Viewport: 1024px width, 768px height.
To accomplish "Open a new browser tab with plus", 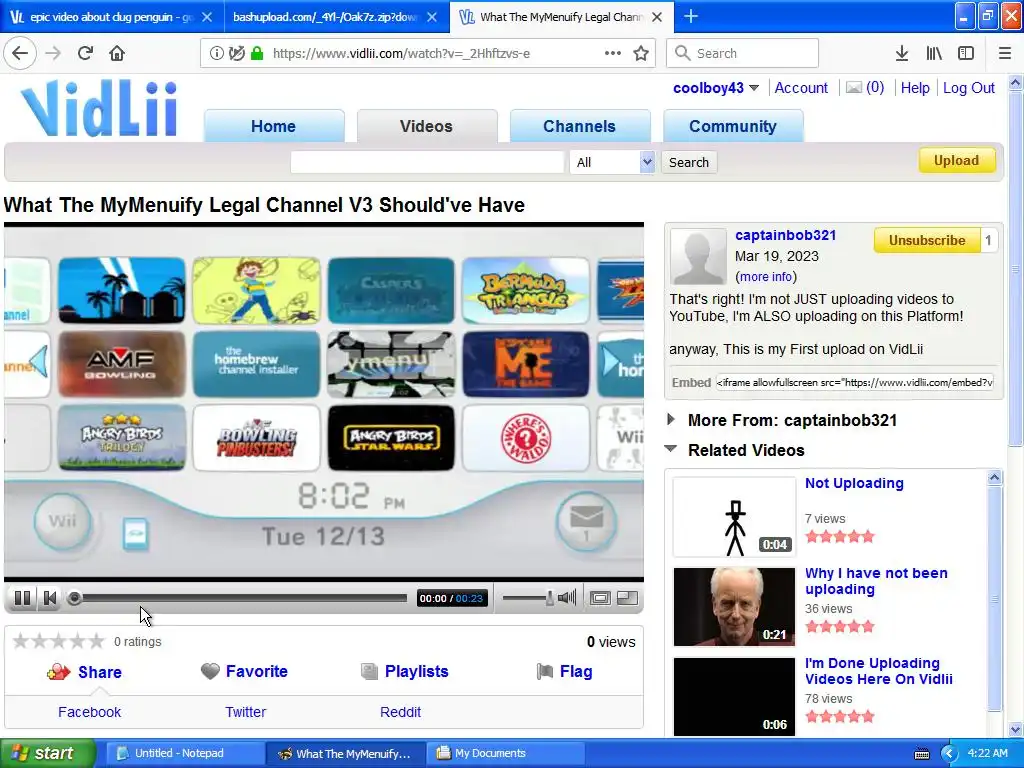I will click(x=691, y=16).
